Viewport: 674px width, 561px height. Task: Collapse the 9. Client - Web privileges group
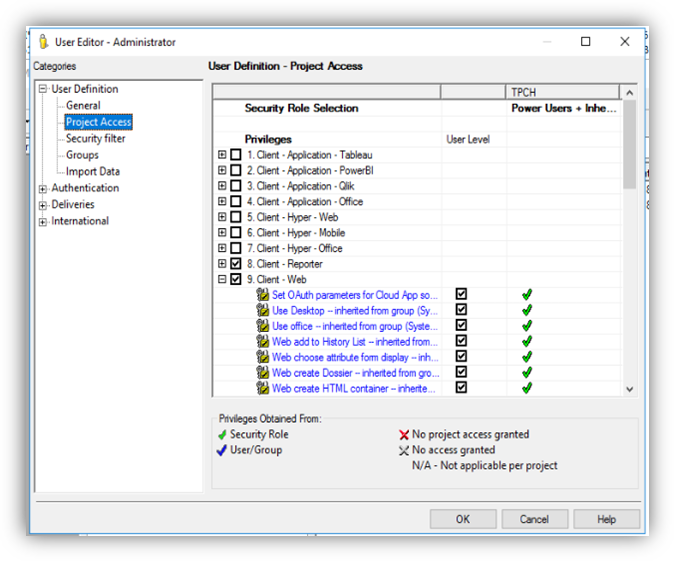pyautogui.click(x=222, y=280)
